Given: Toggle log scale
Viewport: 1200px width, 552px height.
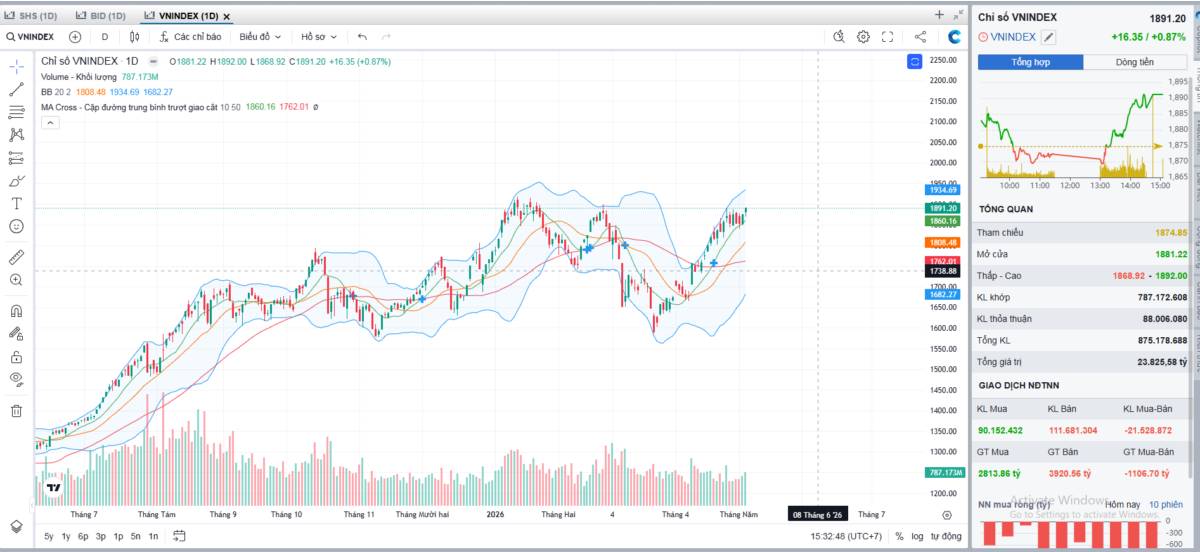Looking at the screenshot, I should (917, 537).
